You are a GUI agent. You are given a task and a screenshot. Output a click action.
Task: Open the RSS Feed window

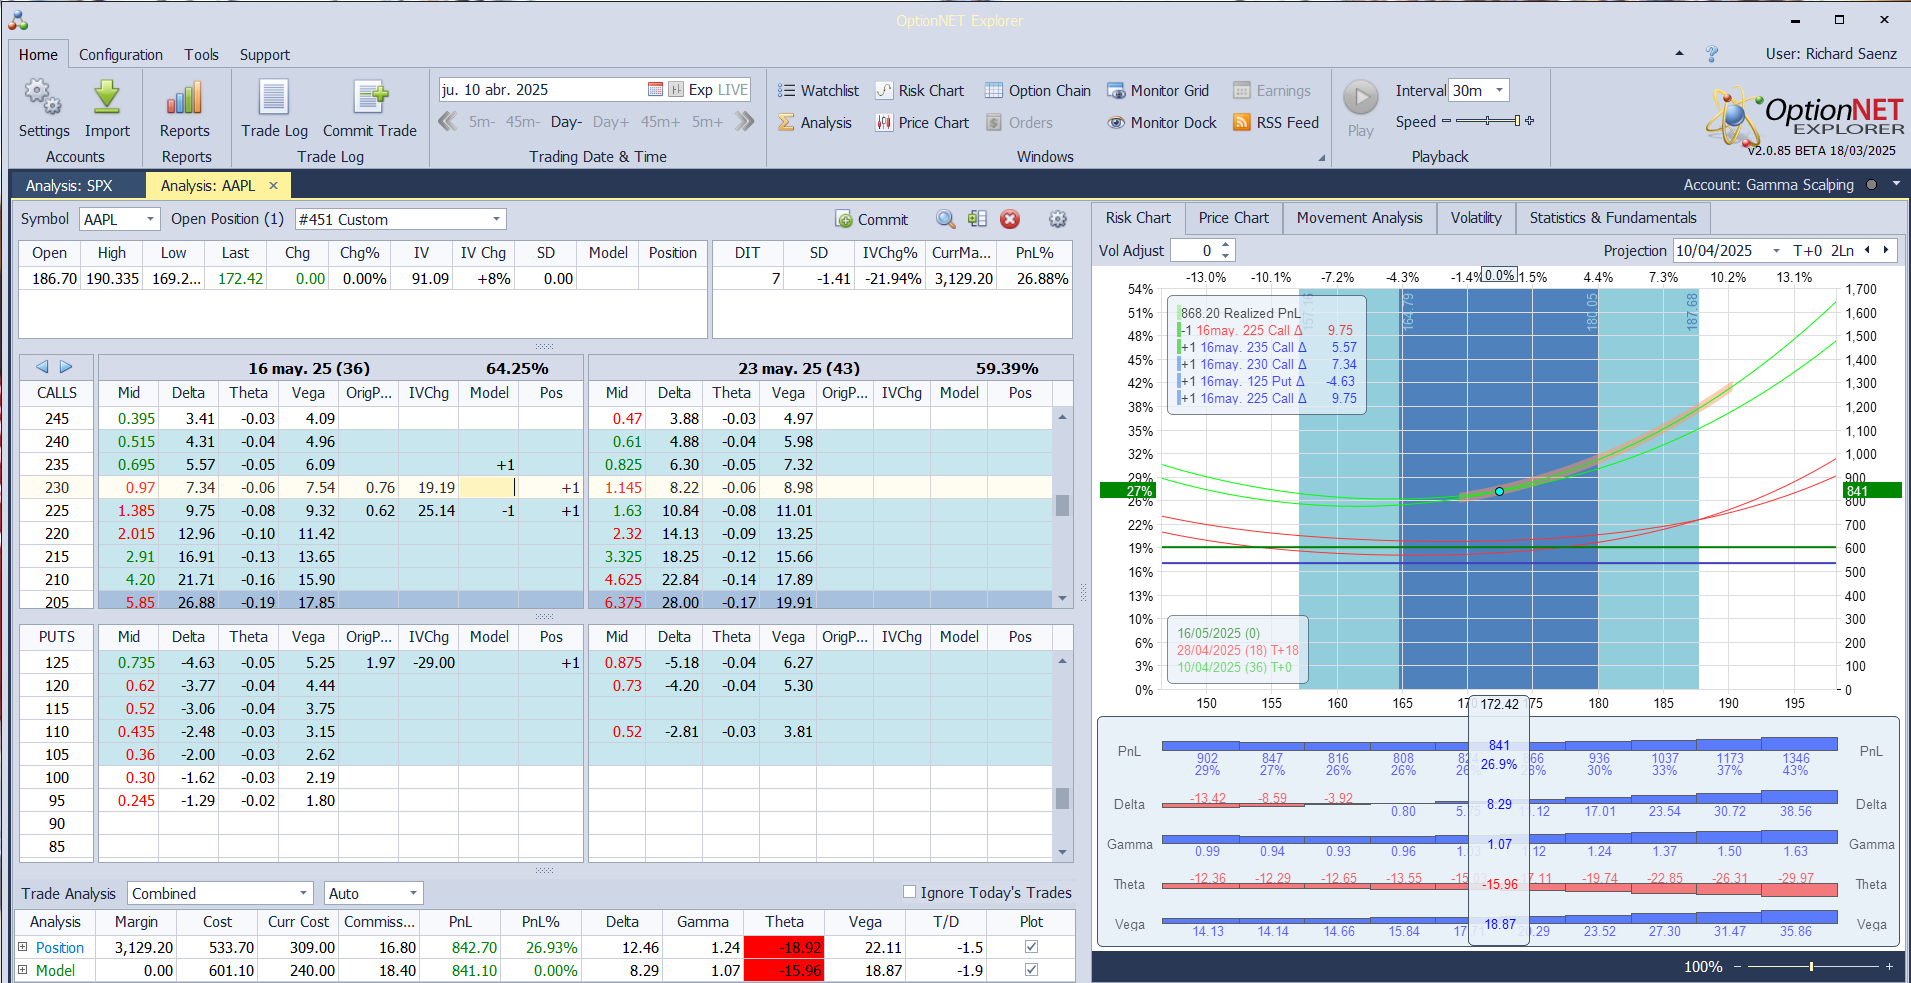1276,123
